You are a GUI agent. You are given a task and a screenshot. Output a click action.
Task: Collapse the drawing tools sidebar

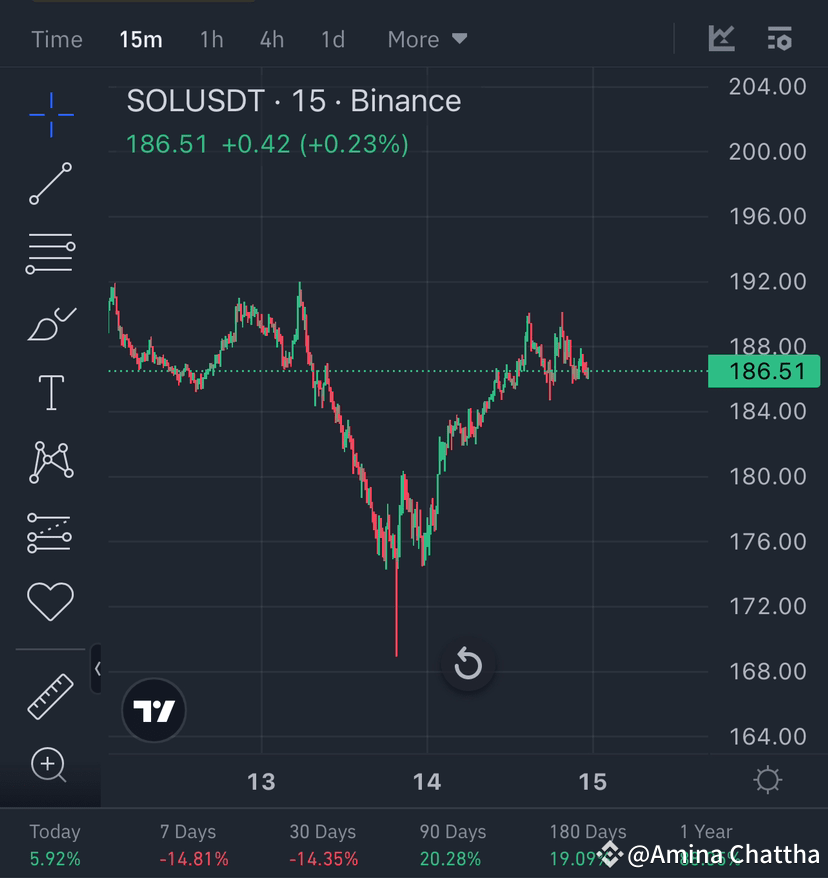(x=96, y=668)
